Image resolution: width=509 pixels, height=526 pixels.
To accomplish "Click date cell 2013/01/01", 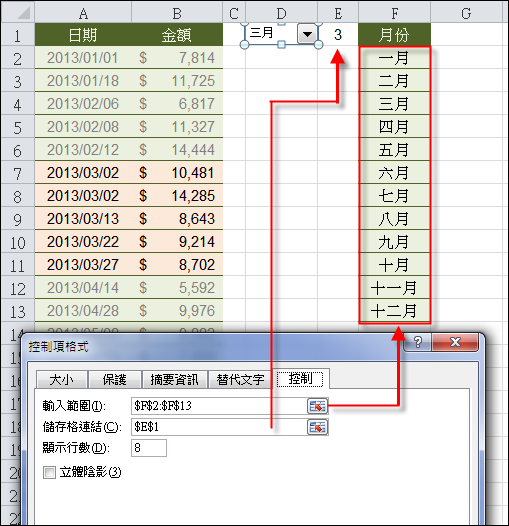I will (x=83, y=58).
